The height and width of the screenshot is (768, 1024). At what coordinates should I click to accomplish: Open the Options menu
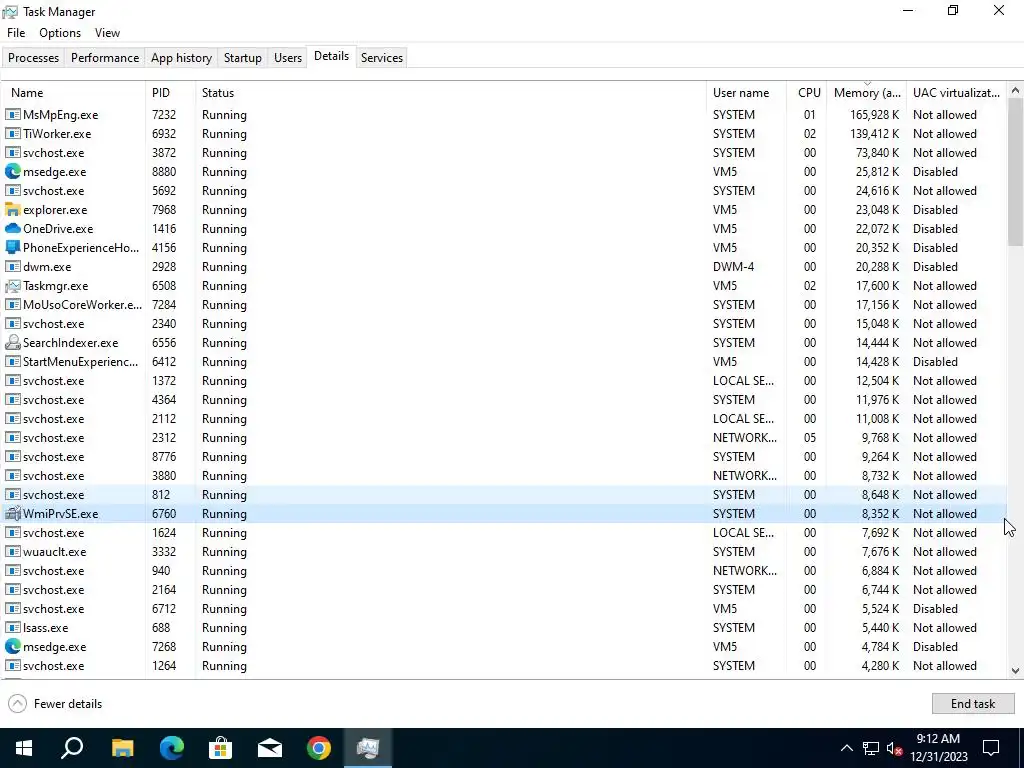(60, 33)
